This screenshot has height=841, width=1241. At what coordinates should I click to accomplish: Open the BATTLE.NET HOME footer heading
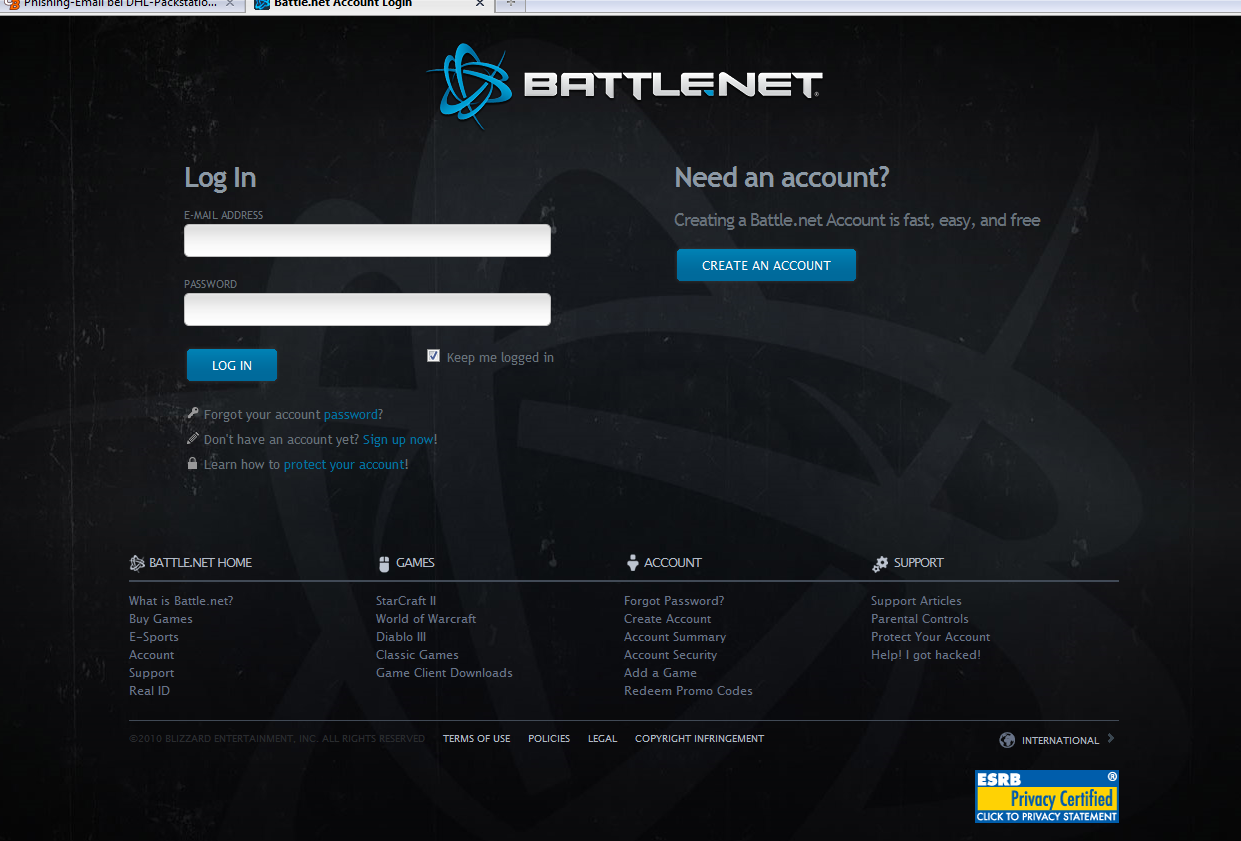point(200,563)
